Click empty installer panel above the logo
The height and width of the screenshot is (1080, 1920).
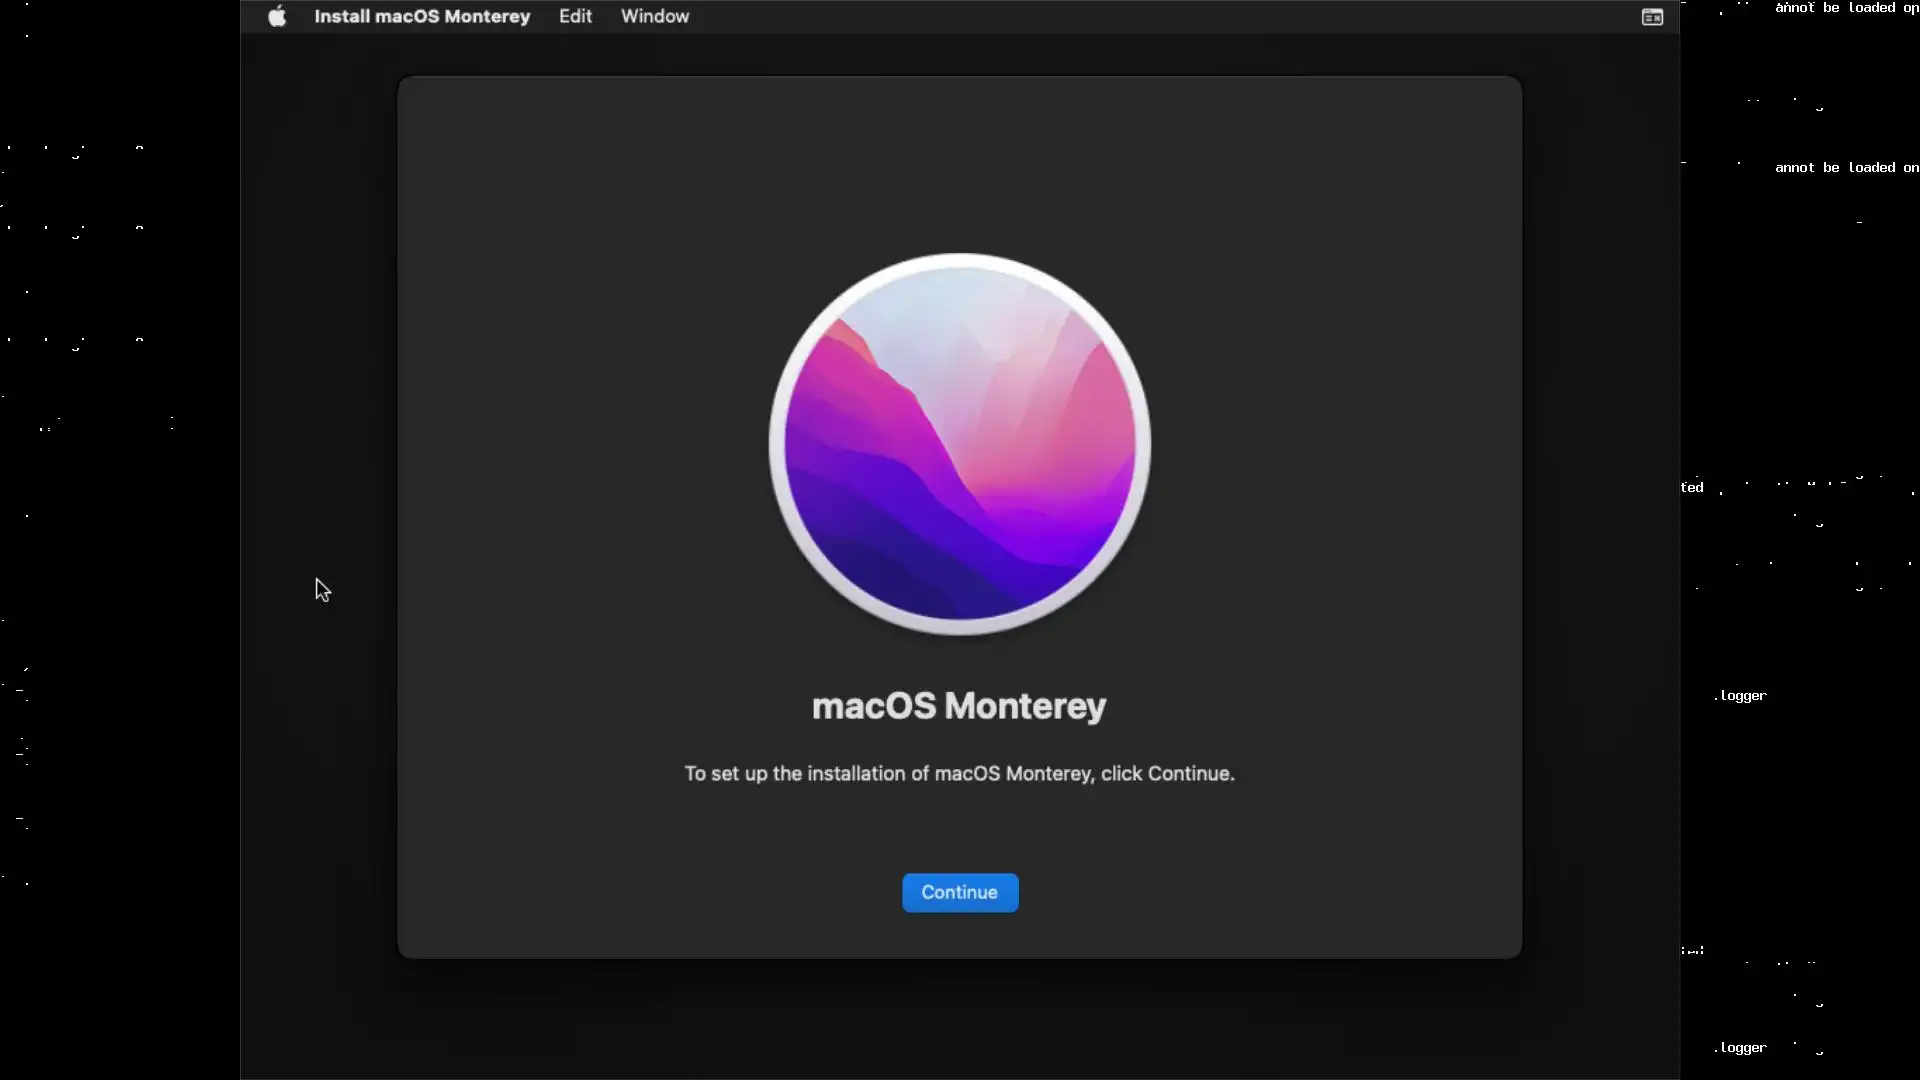pos(958,160)
